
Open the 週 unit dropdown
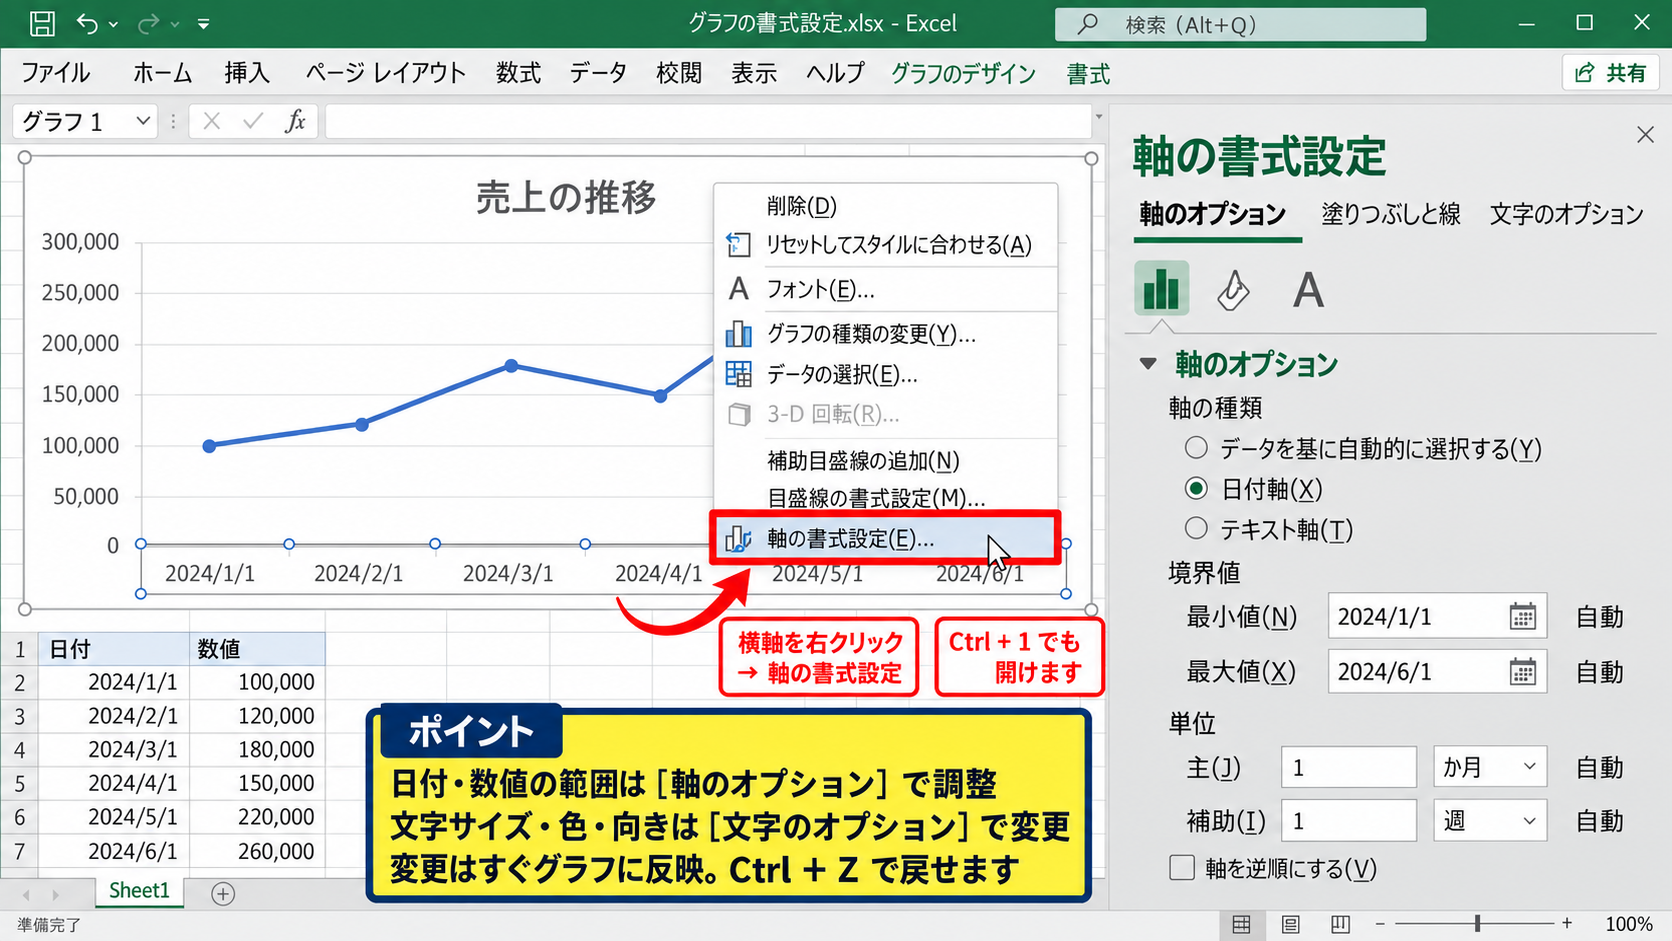(1490, 821)
